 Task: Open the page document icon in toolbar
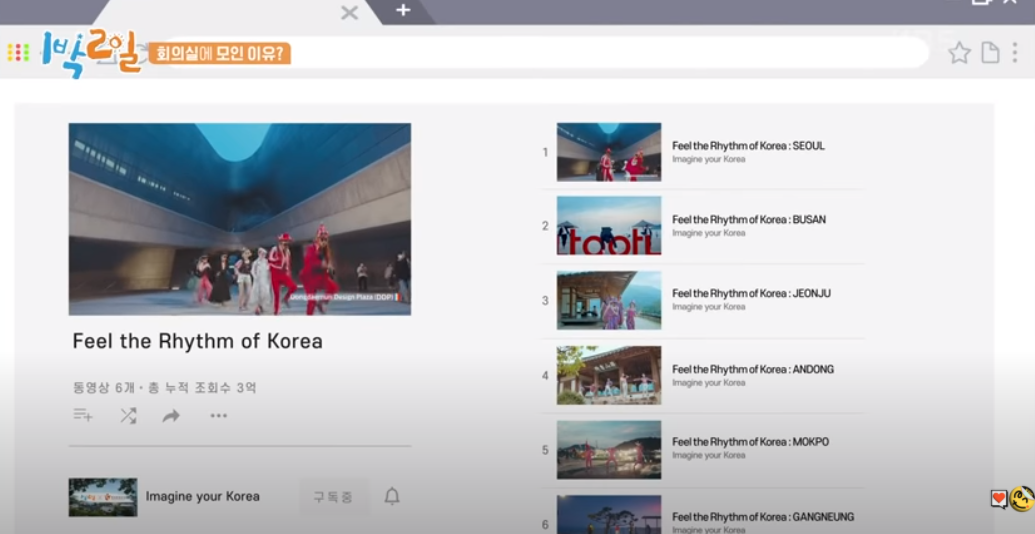(x=990, y=53)
